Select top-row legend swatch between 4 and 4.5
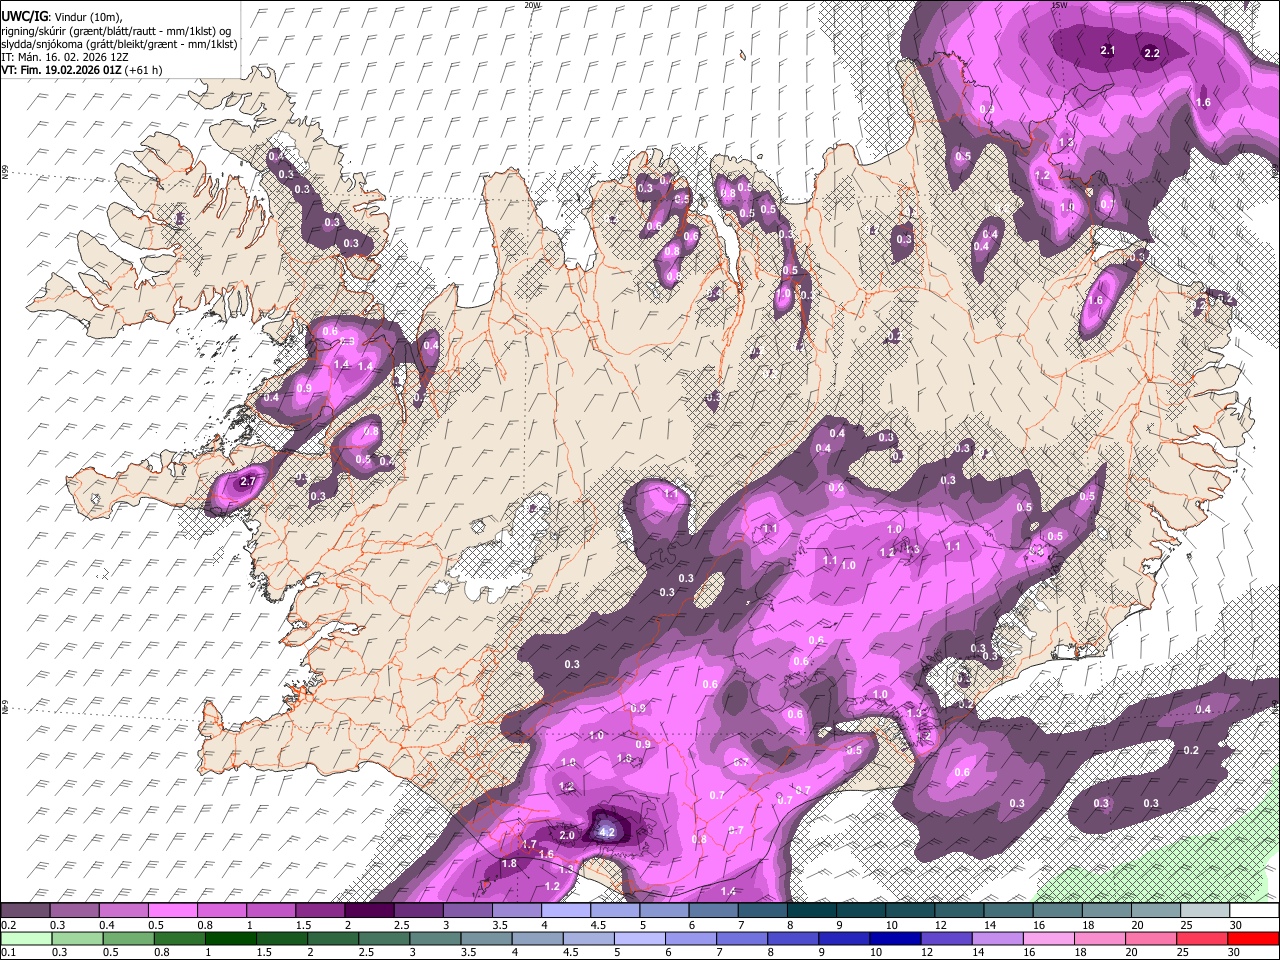This screenshot has height=960, width=1280. pos(564,910)
